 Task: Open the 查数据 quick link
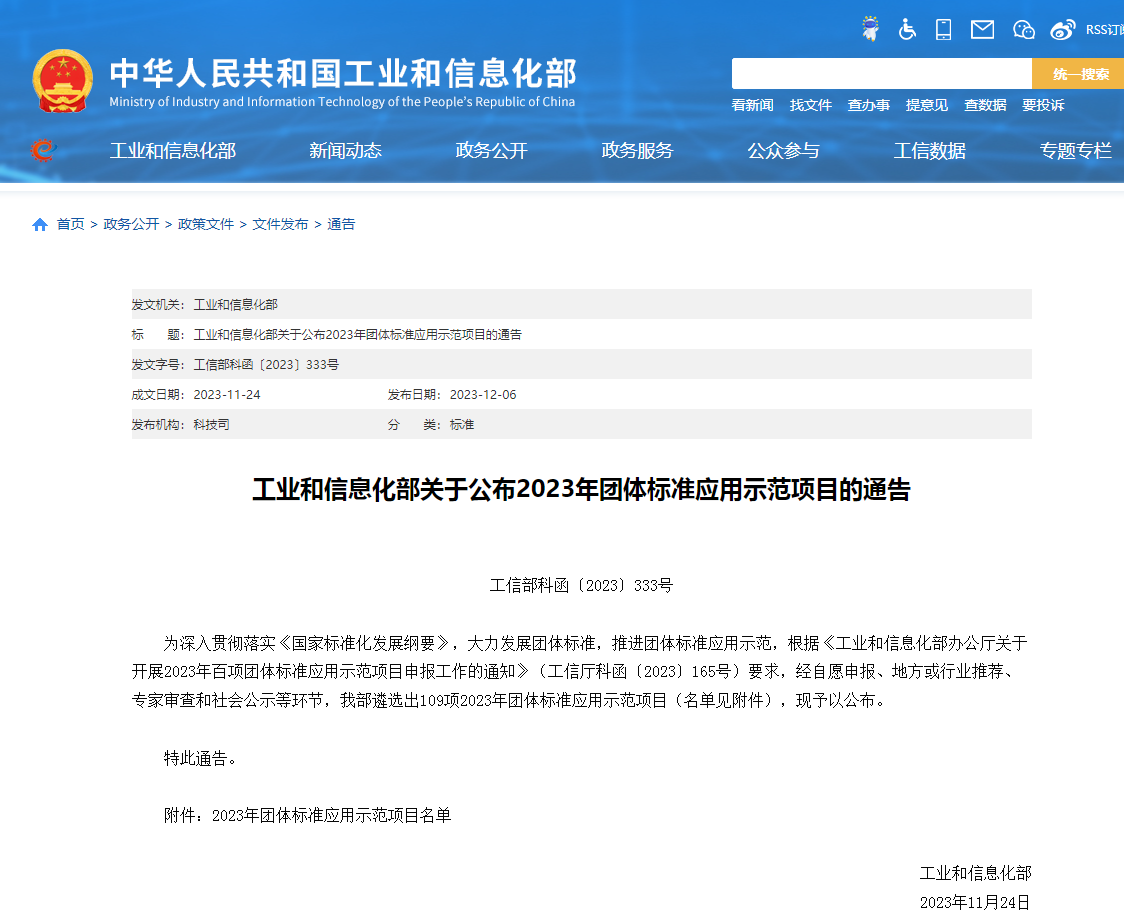[985, 105]
